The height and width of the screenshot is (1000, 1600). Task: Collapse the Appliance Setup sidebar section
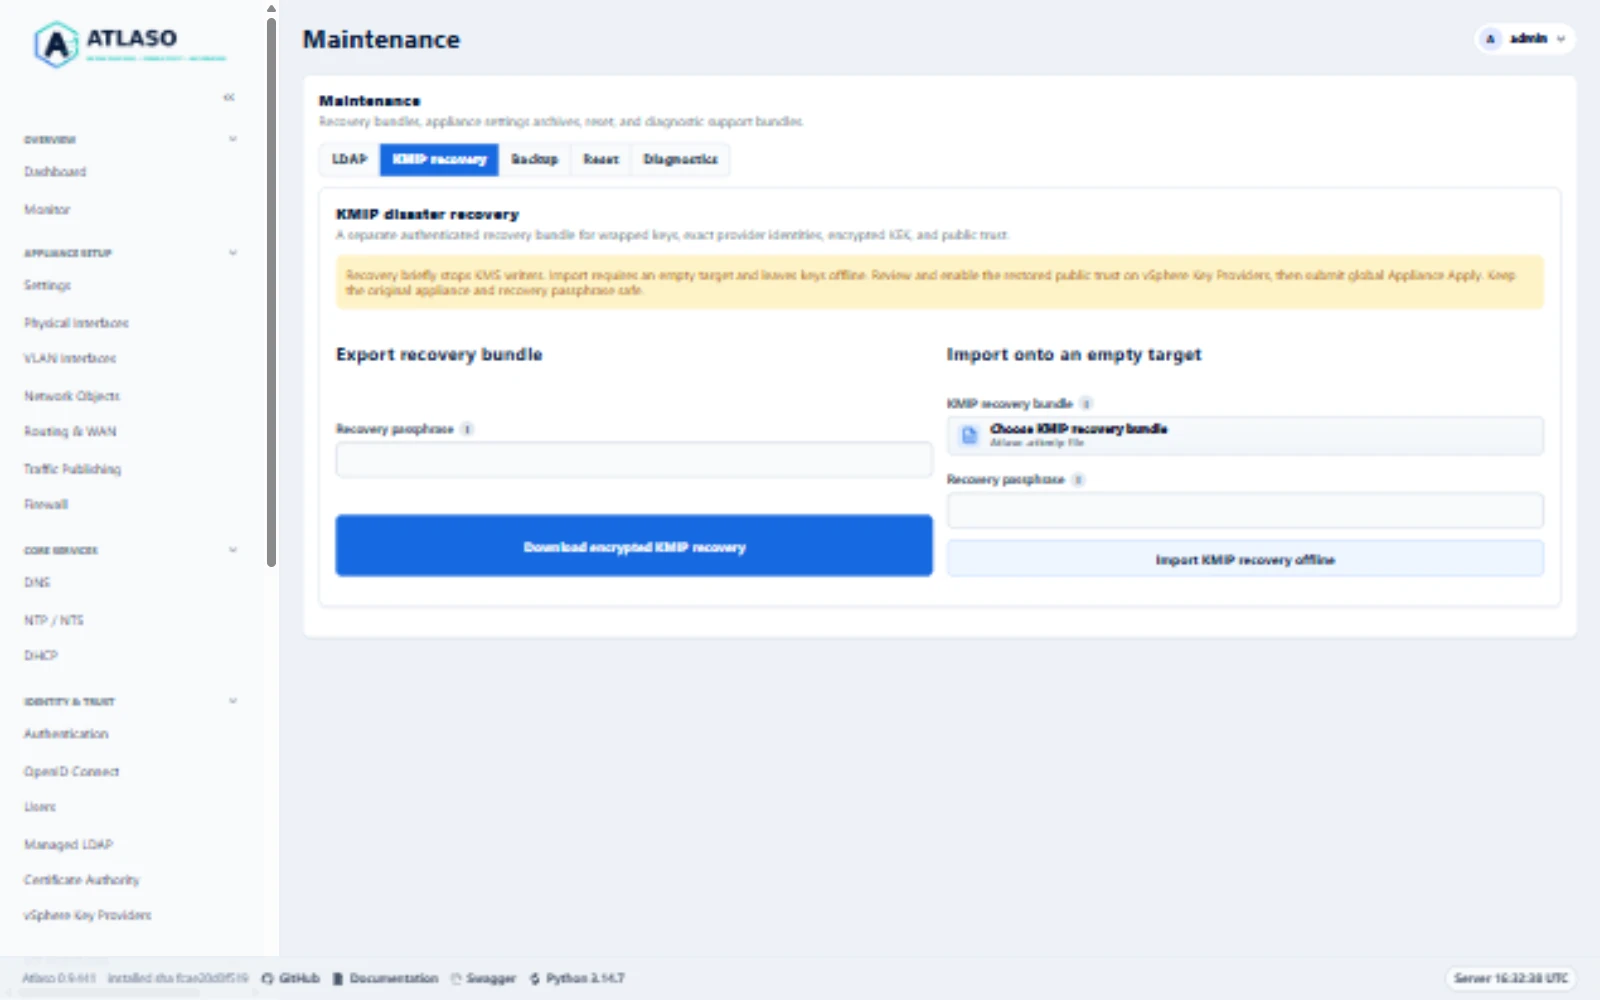tap(233, 252)
